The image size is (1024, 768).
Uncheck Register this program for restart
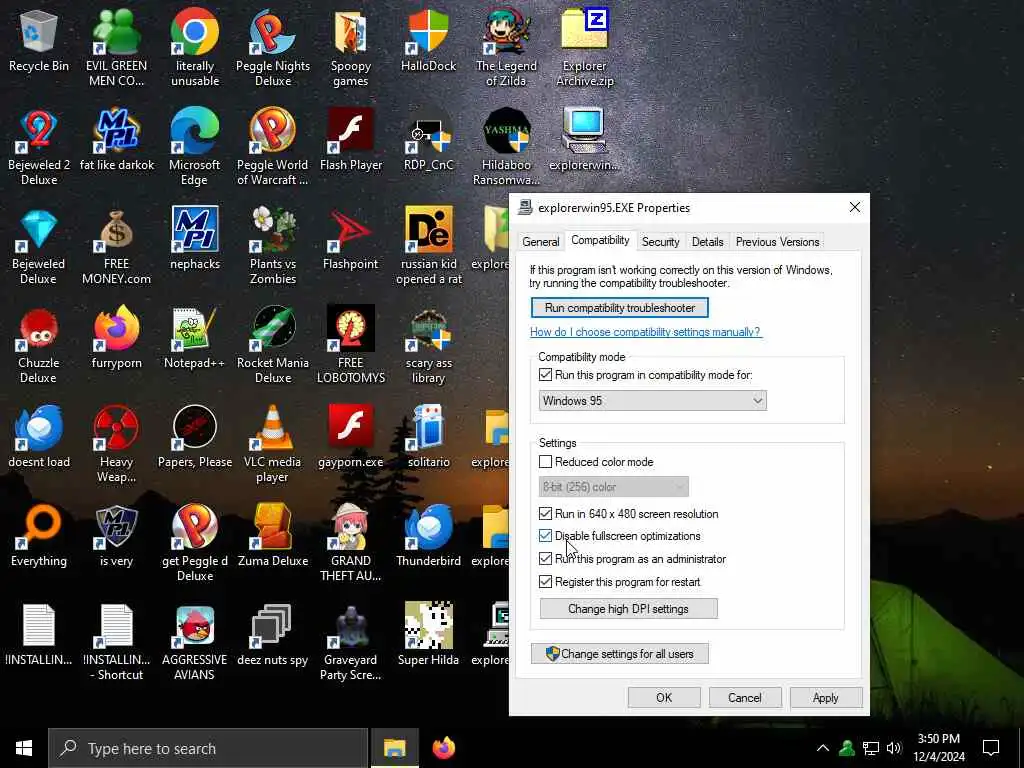(545, 582)
